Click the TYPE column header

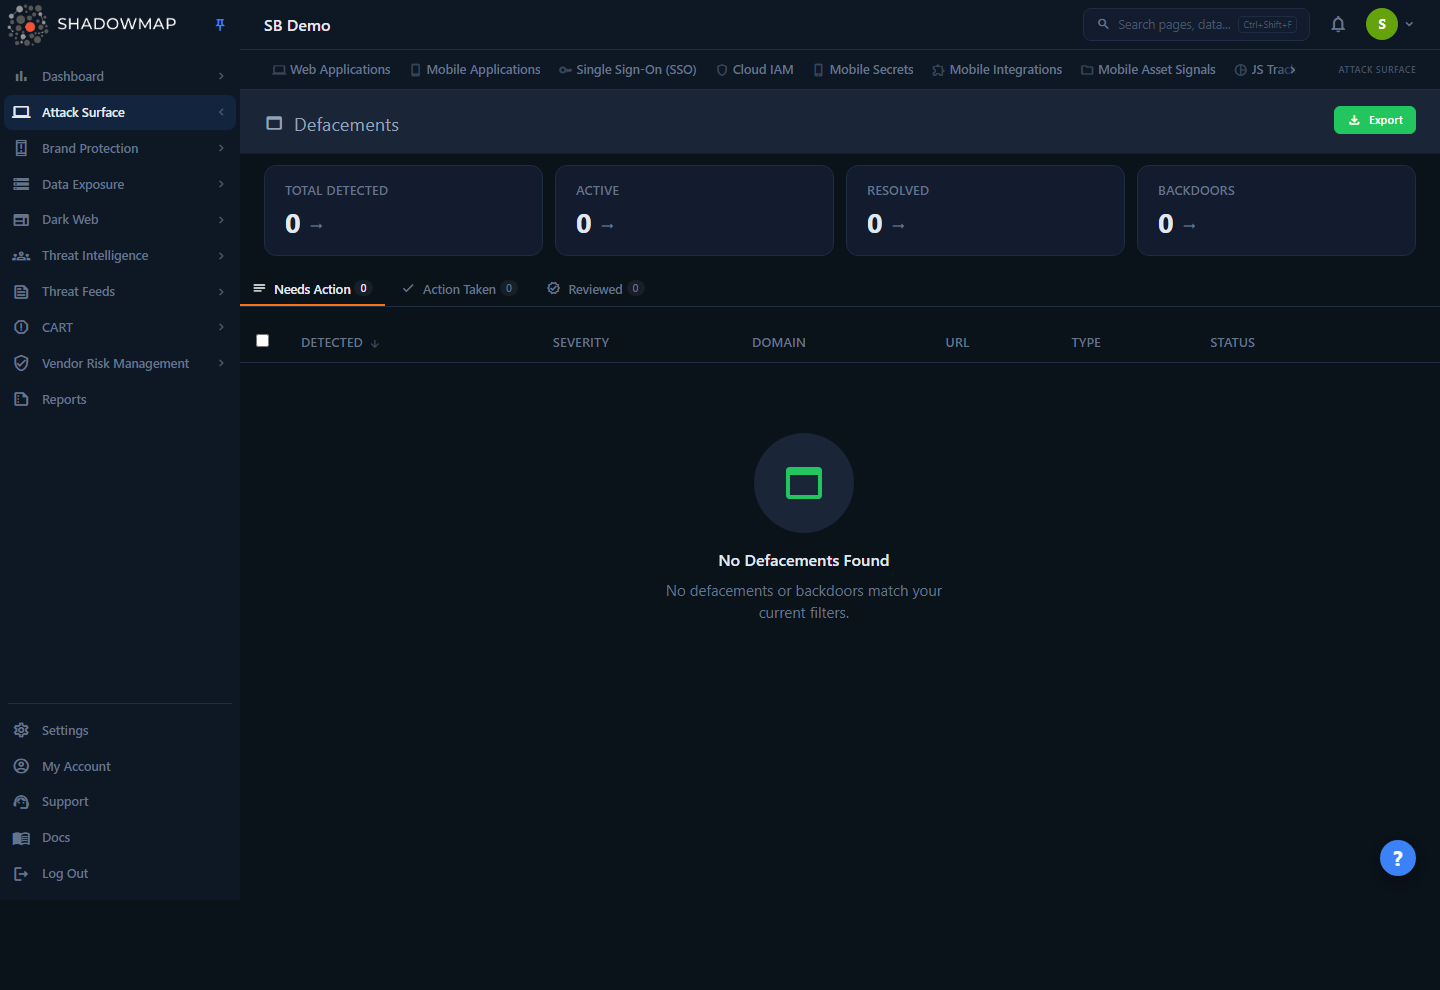coord(1086,343)
